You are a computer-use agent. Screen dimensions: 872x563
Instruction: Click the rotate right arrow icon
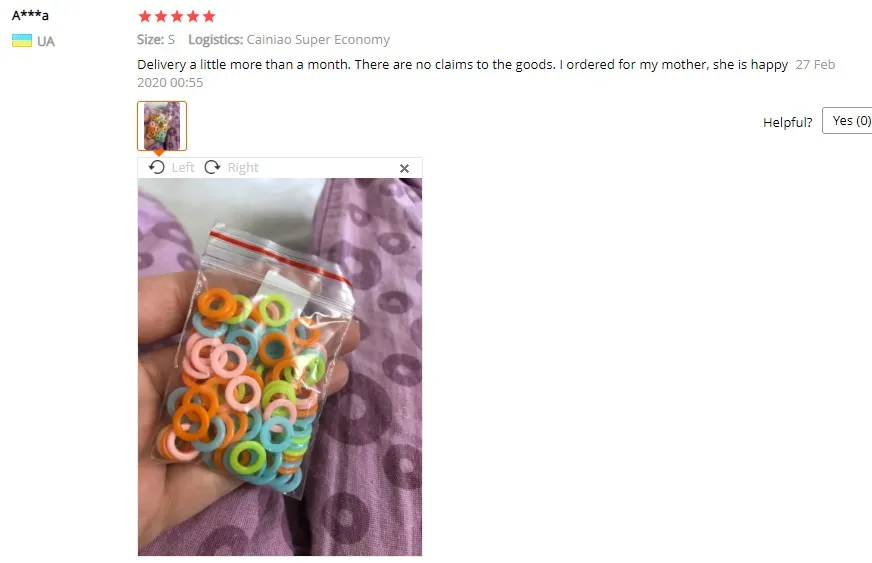tap(212, 167)
